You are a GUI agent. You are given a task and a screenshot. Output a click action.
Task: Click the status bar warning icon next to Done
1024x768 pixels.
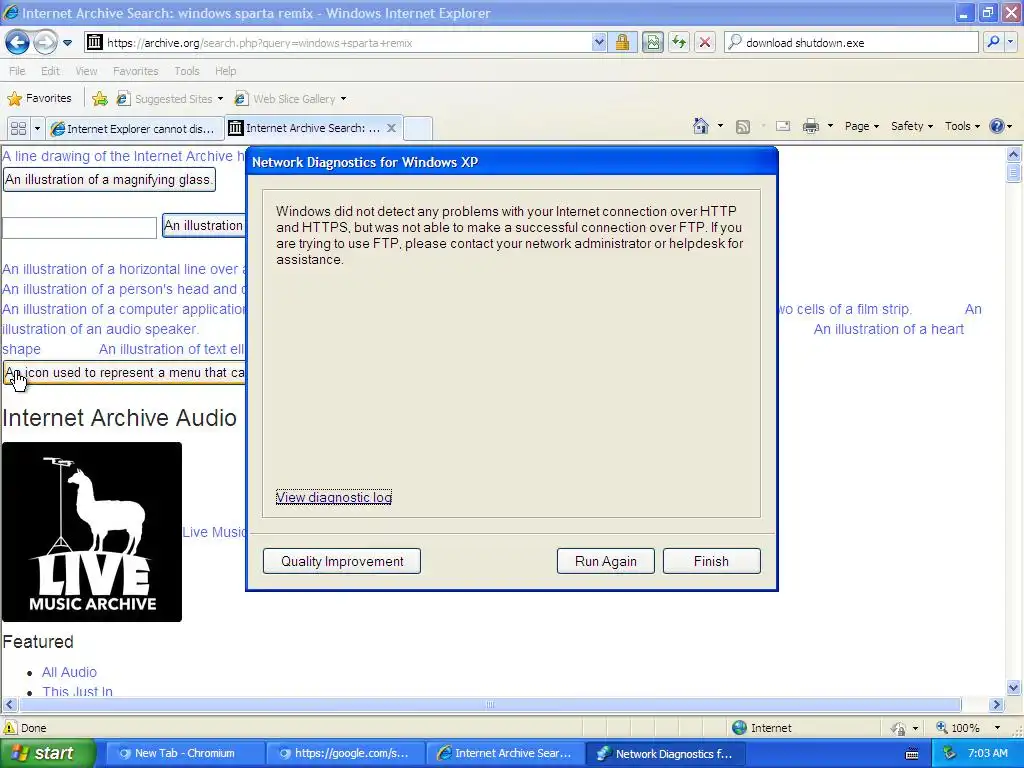(x=10, y=728)
